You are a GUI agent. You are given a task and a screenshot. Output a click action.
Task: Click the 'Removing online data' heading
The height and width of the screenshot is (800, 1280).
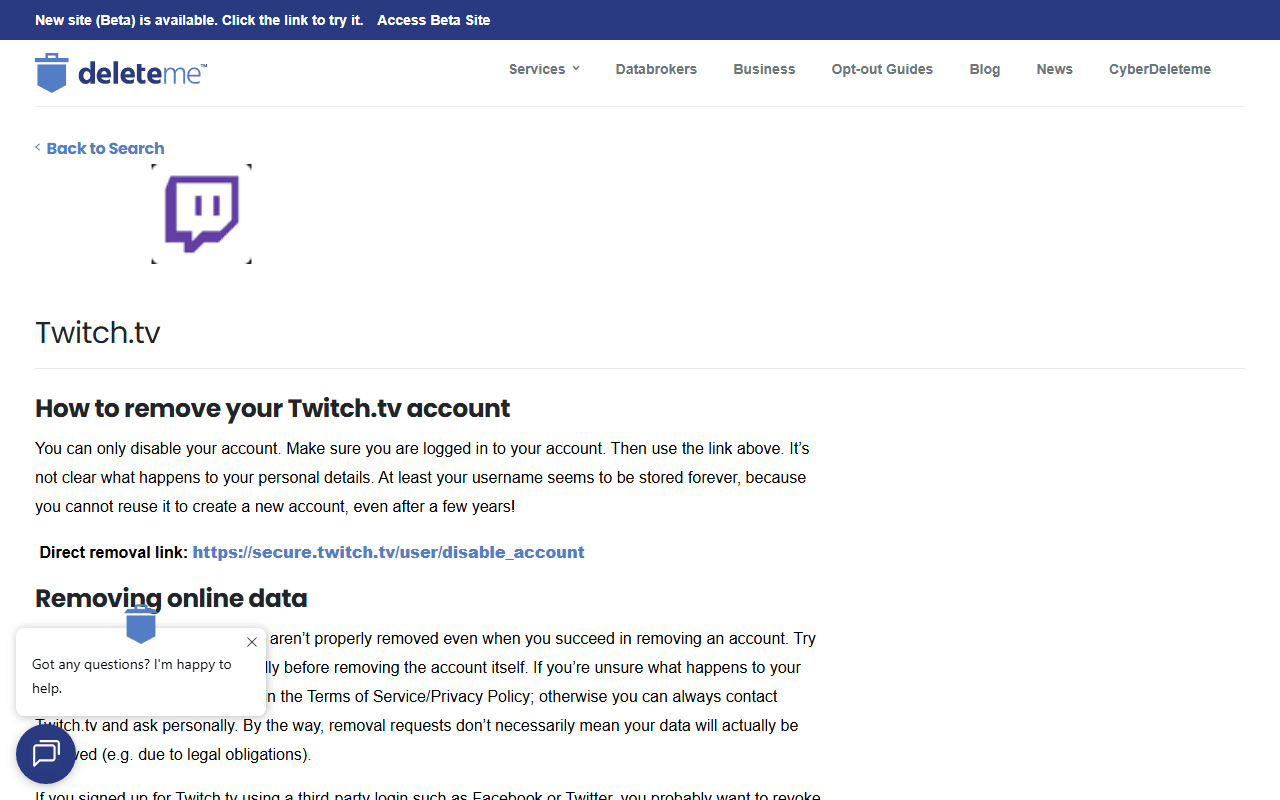click(171, 598)
